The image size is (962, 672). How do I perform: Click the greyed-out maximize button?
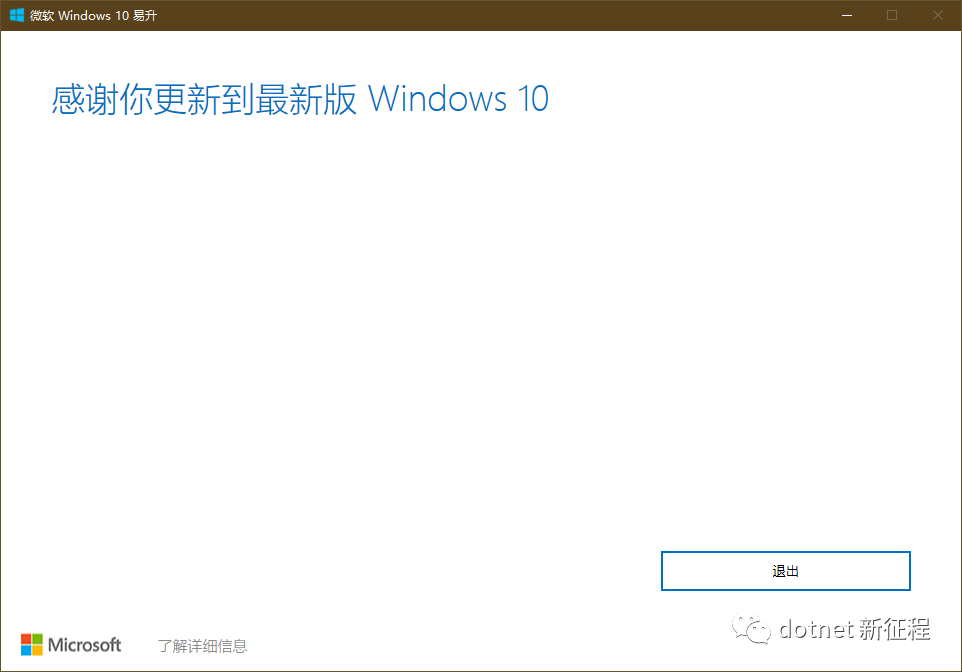click(x=892, y=15)
